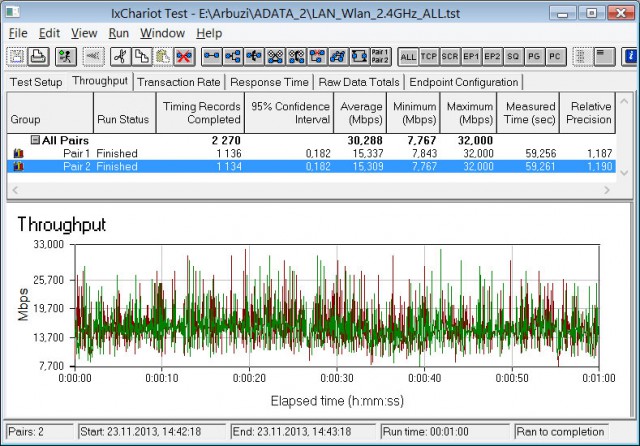This screenshot has width=640, height=446.
Task: Open the Edit menu
Action: 49,33
